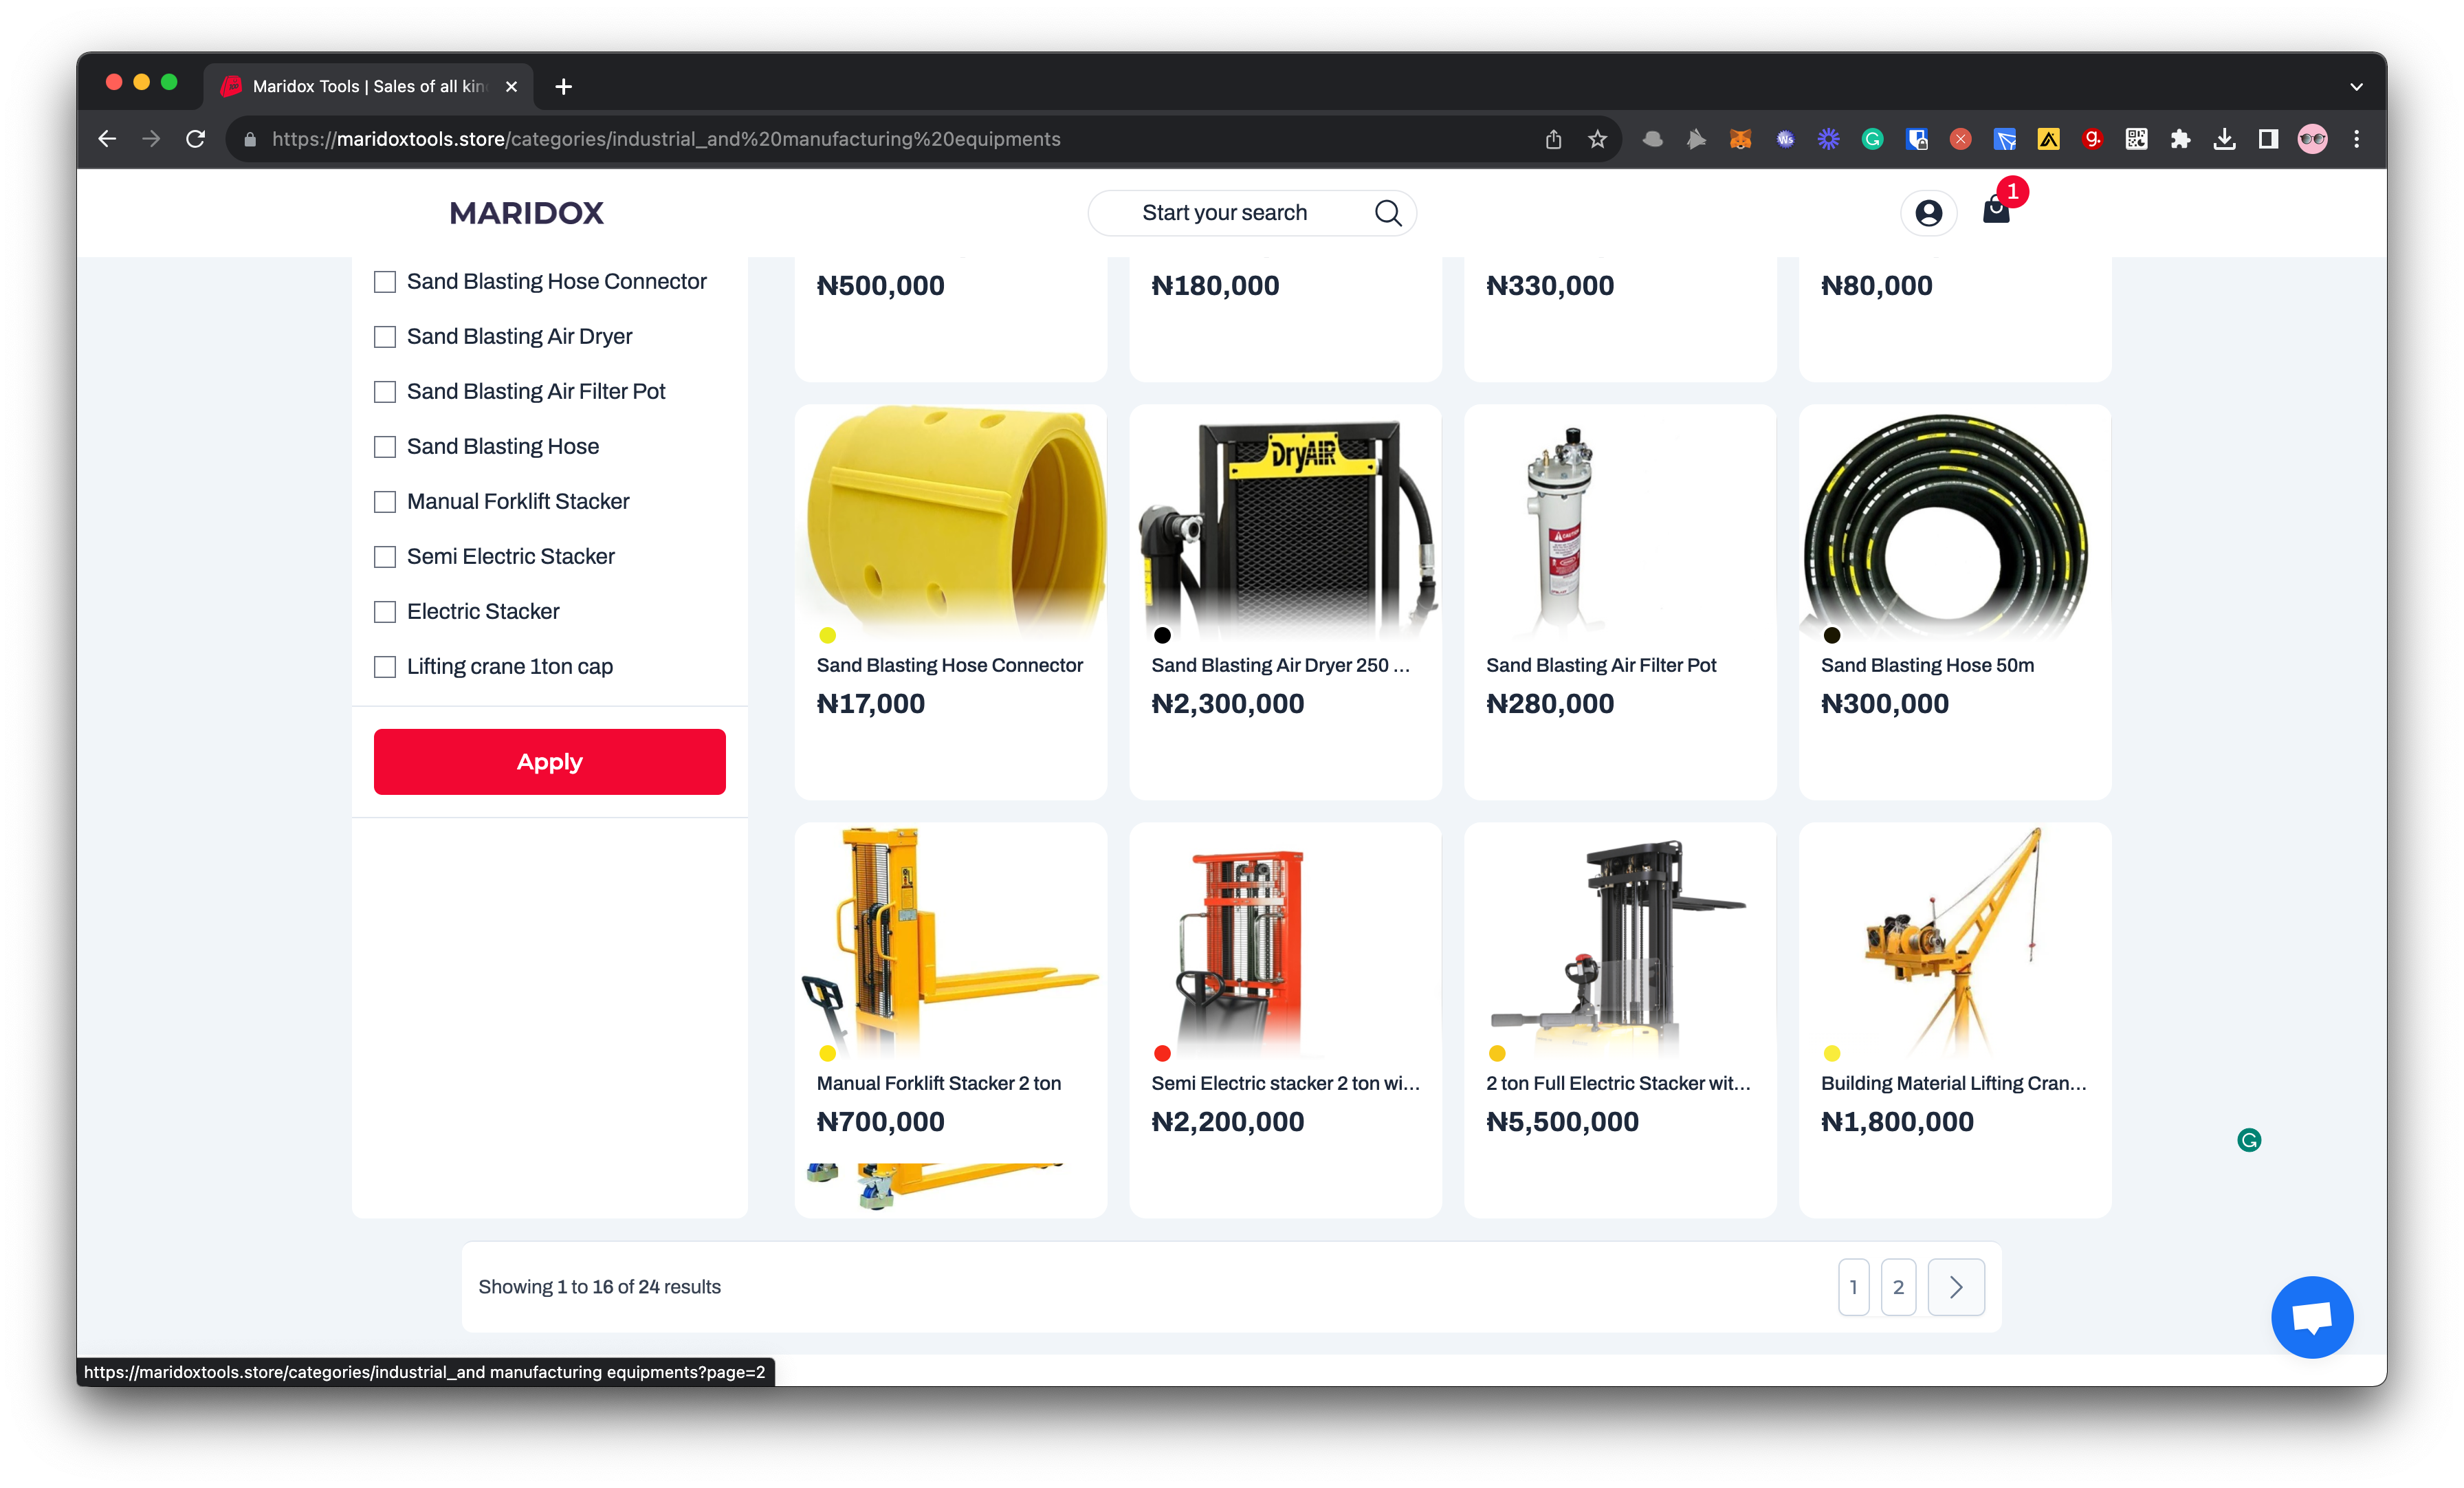Check Sand Blasting Air Filter Pot filter

tap(384, 392)
